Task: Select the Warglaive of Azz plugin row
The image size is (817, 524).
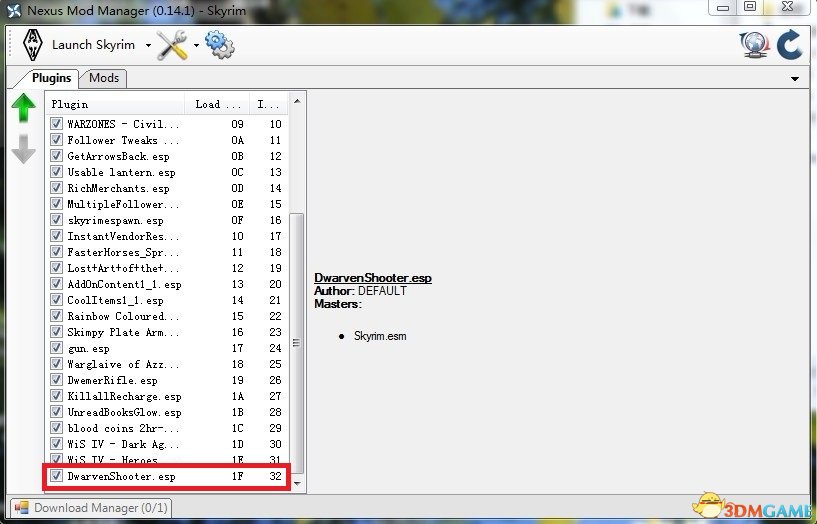Action: point(167,364)
